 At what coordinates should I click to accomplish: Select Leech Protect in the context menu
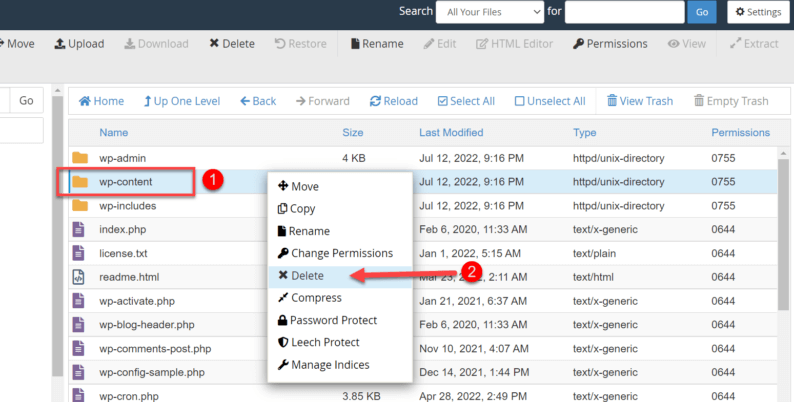(x=340, y=342)
